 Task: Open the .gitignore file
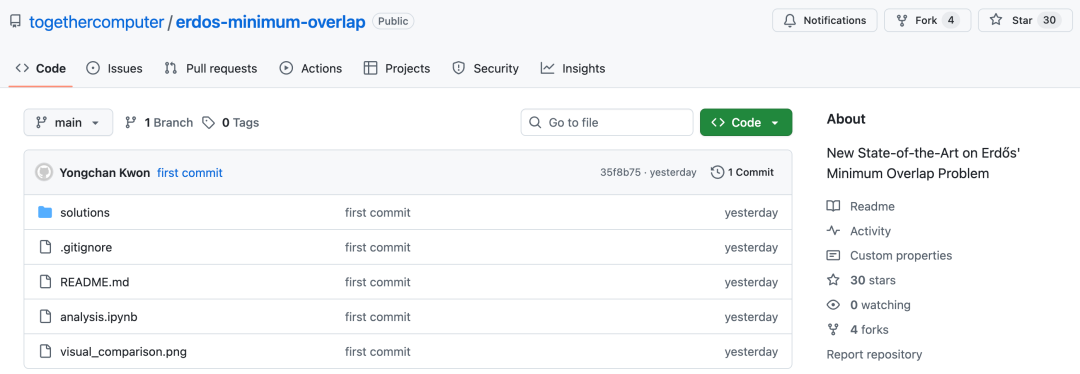click(x=86, y=247)
